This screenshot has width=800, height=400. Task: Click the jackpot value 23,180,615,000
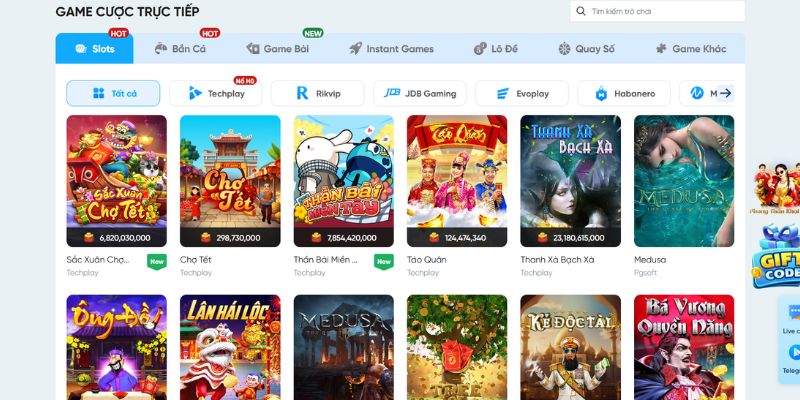(579, 238)
